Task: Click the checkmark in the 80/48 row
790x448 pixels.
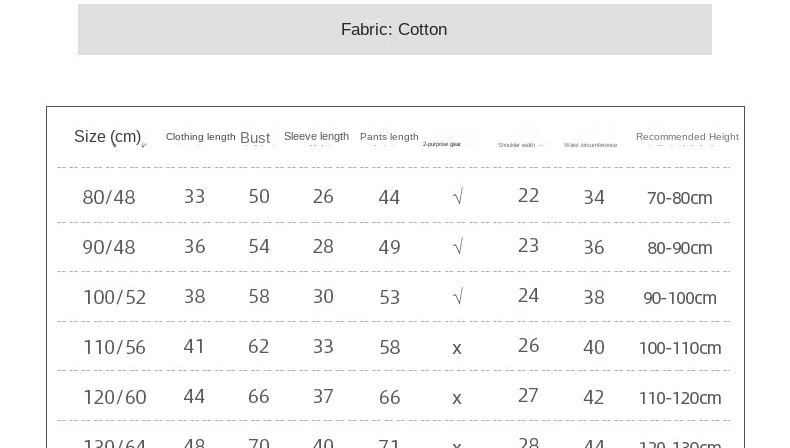Action: tap(458, 198)
